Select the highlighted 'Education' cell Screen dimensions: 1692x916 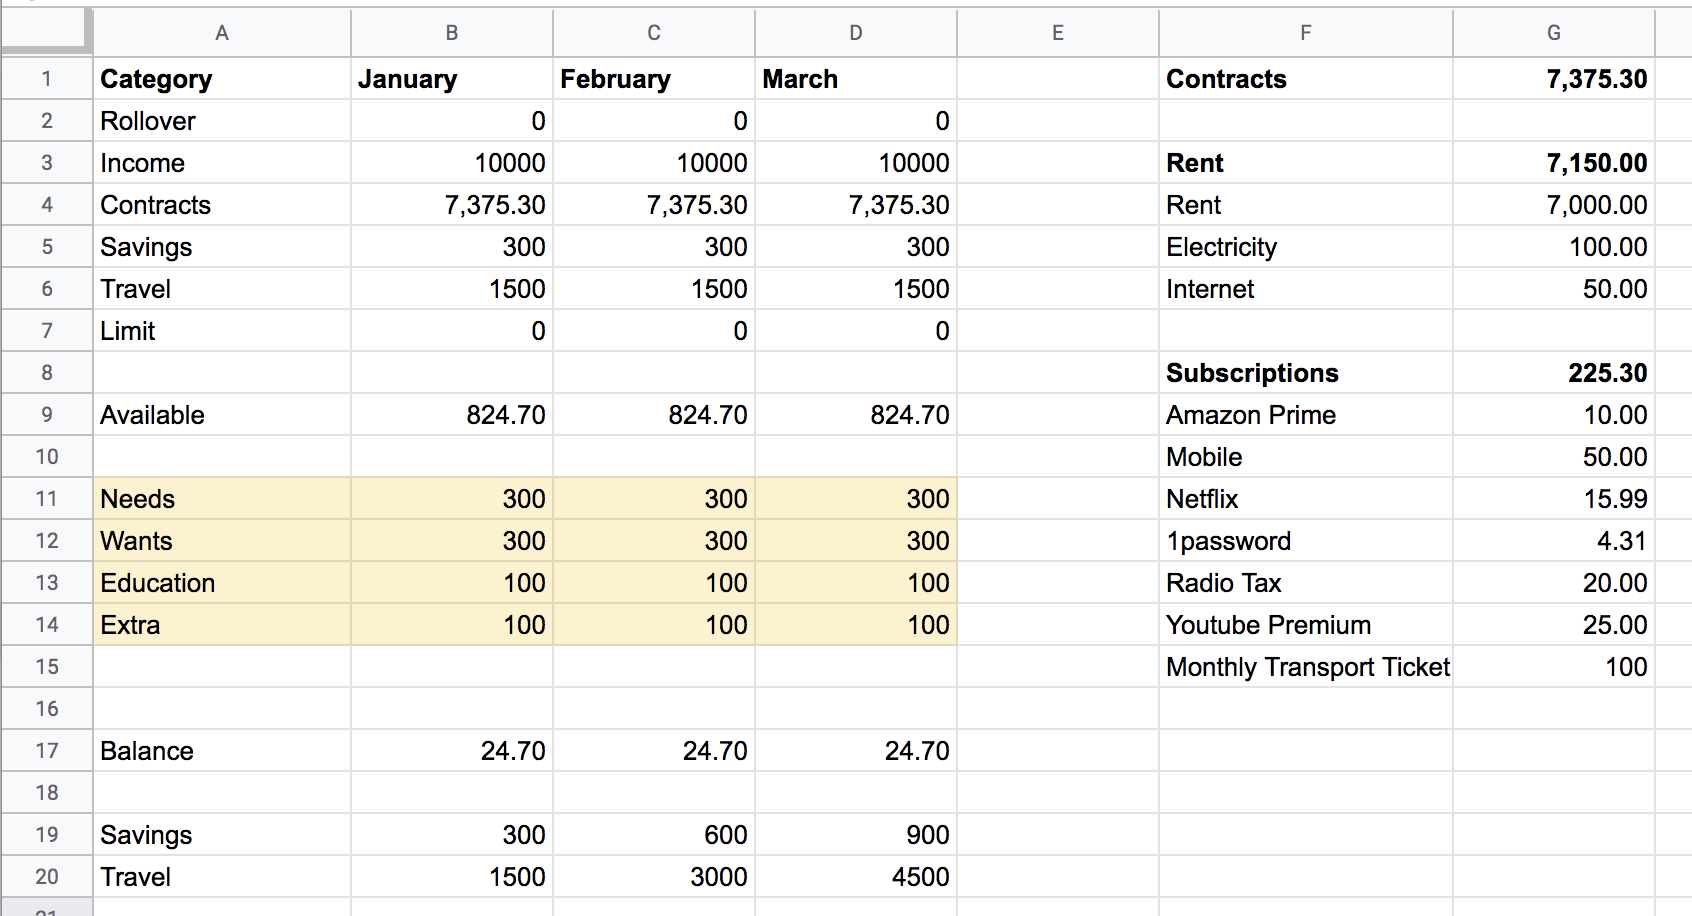click(222, 583)
